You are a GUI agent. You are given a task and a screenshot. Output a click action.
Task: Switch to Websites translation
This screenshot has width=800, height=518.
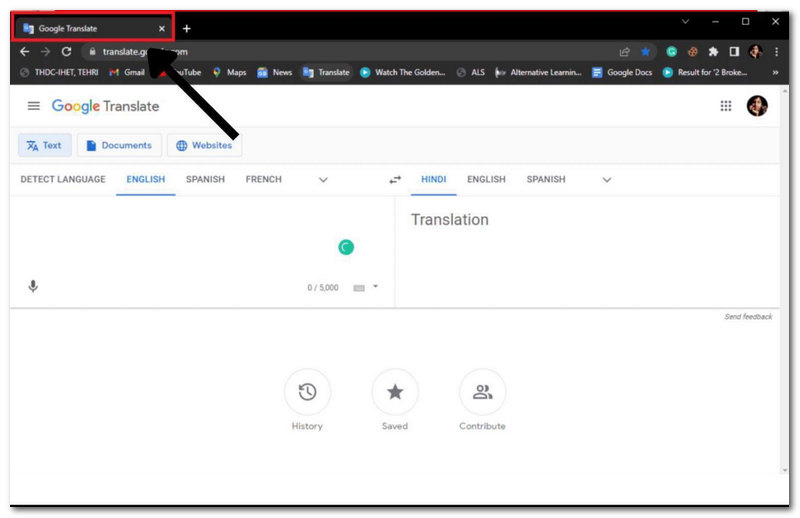tap(204, 145)
